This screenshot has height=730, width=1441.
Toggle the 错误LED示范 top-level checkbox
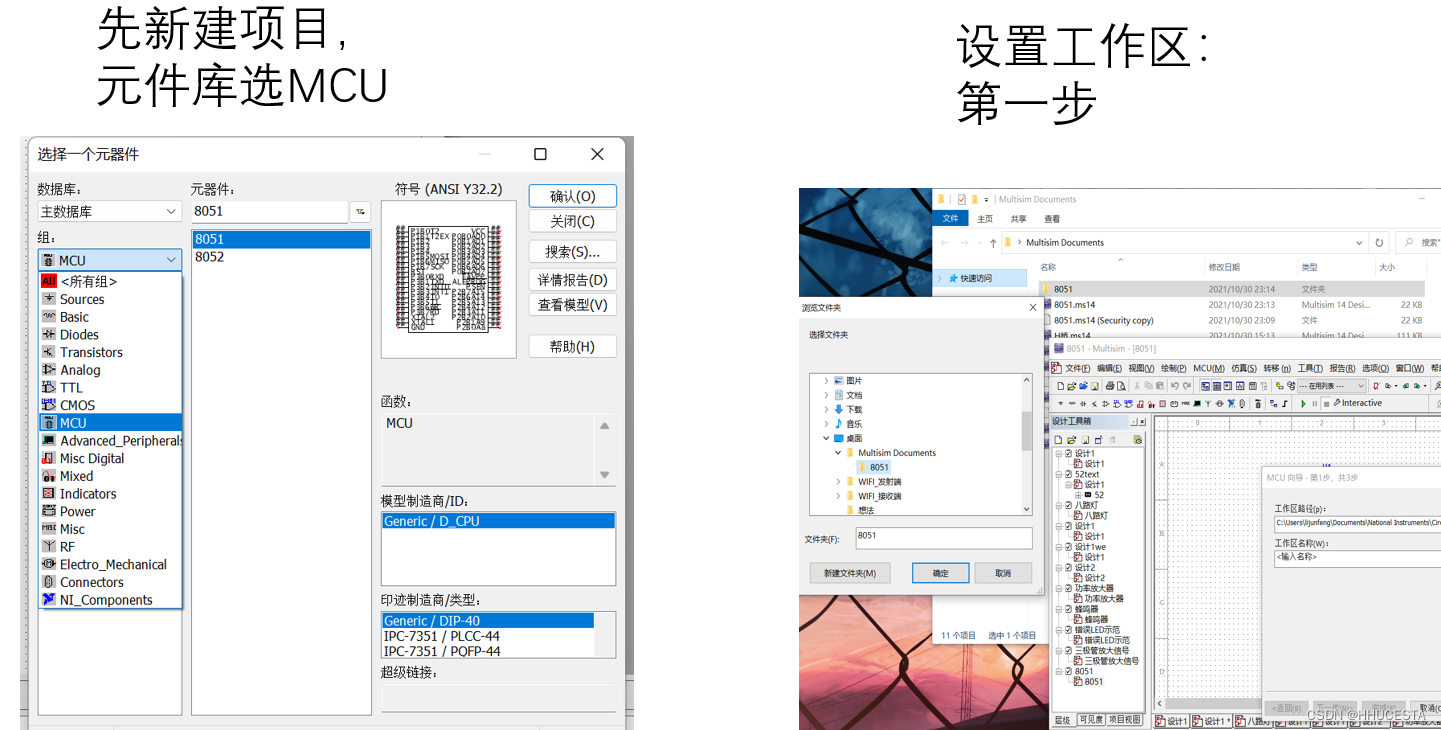(x=1068, y=630)
